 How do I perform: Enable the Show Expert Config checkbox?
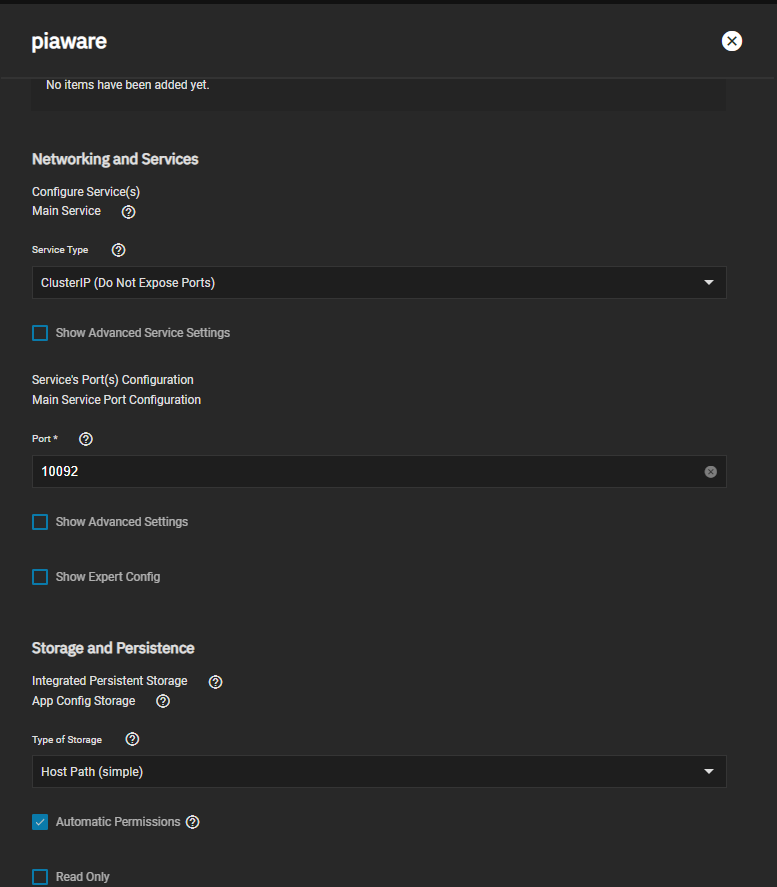(x=40, y=577)
